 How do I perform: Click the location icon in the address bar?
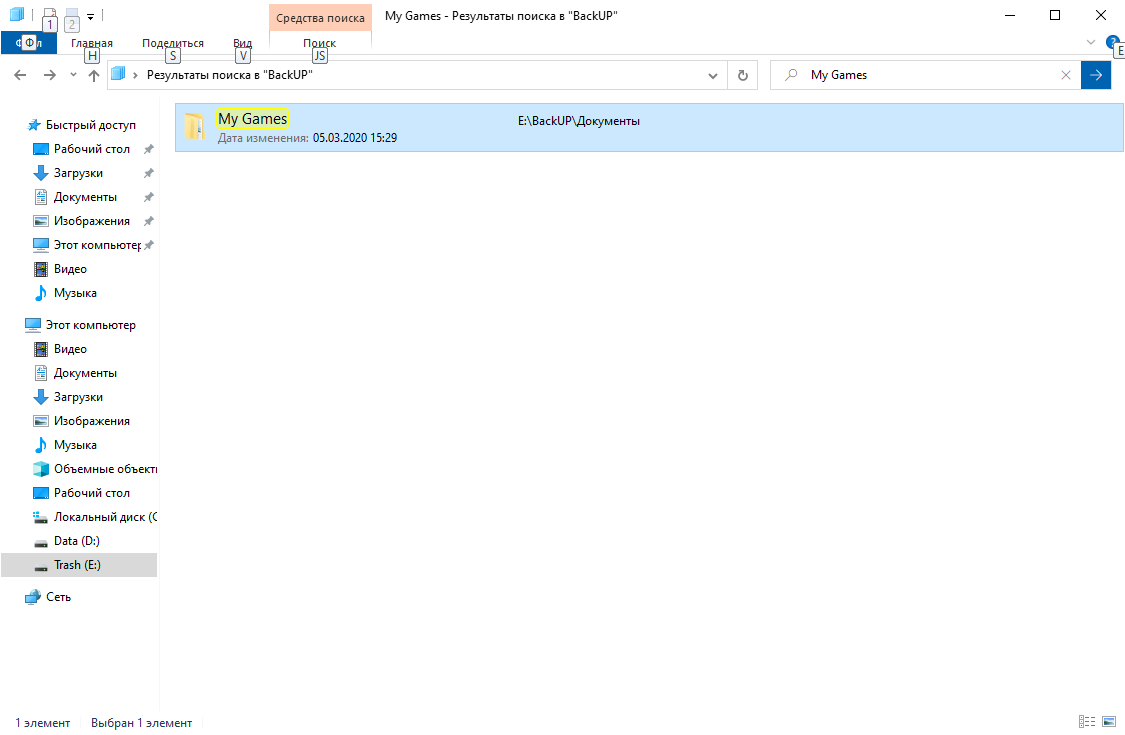coord(118,74)
